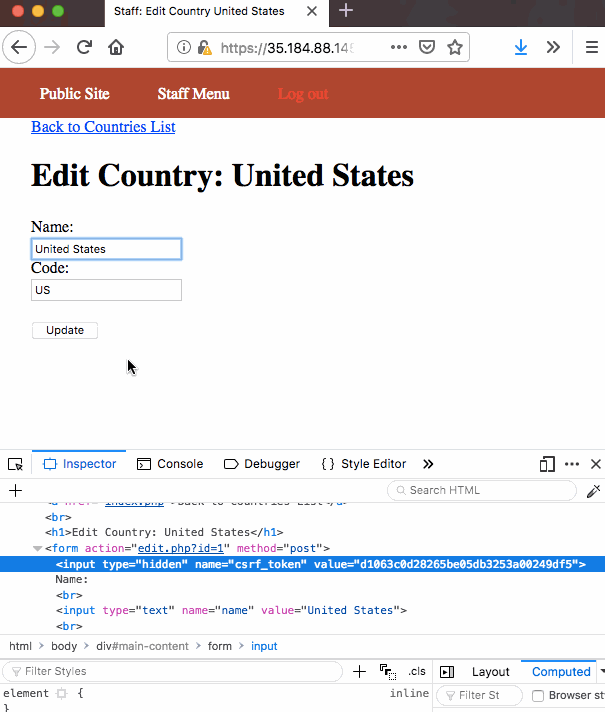The width and height of the screenshot is (605, 712).
Task: Open a new browser tab
Action: [x=346, y=10]
